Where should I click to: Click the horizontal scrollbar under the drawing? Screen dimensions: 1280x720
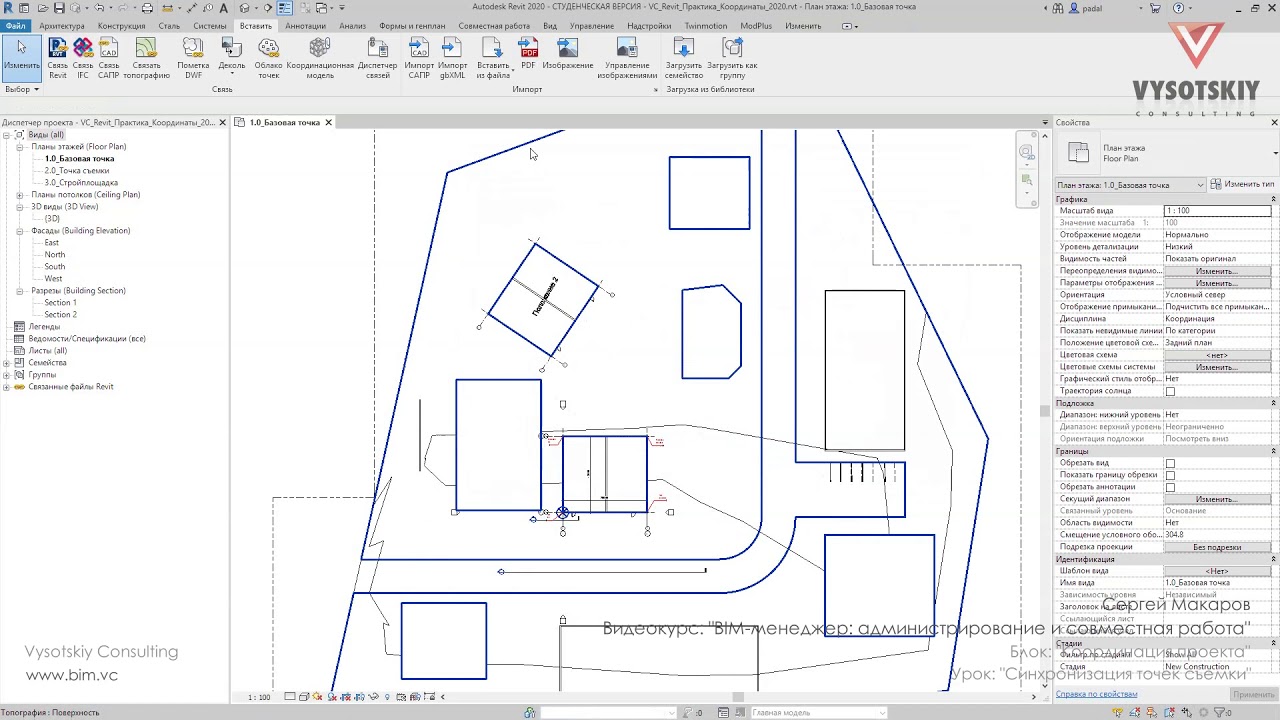740,697
